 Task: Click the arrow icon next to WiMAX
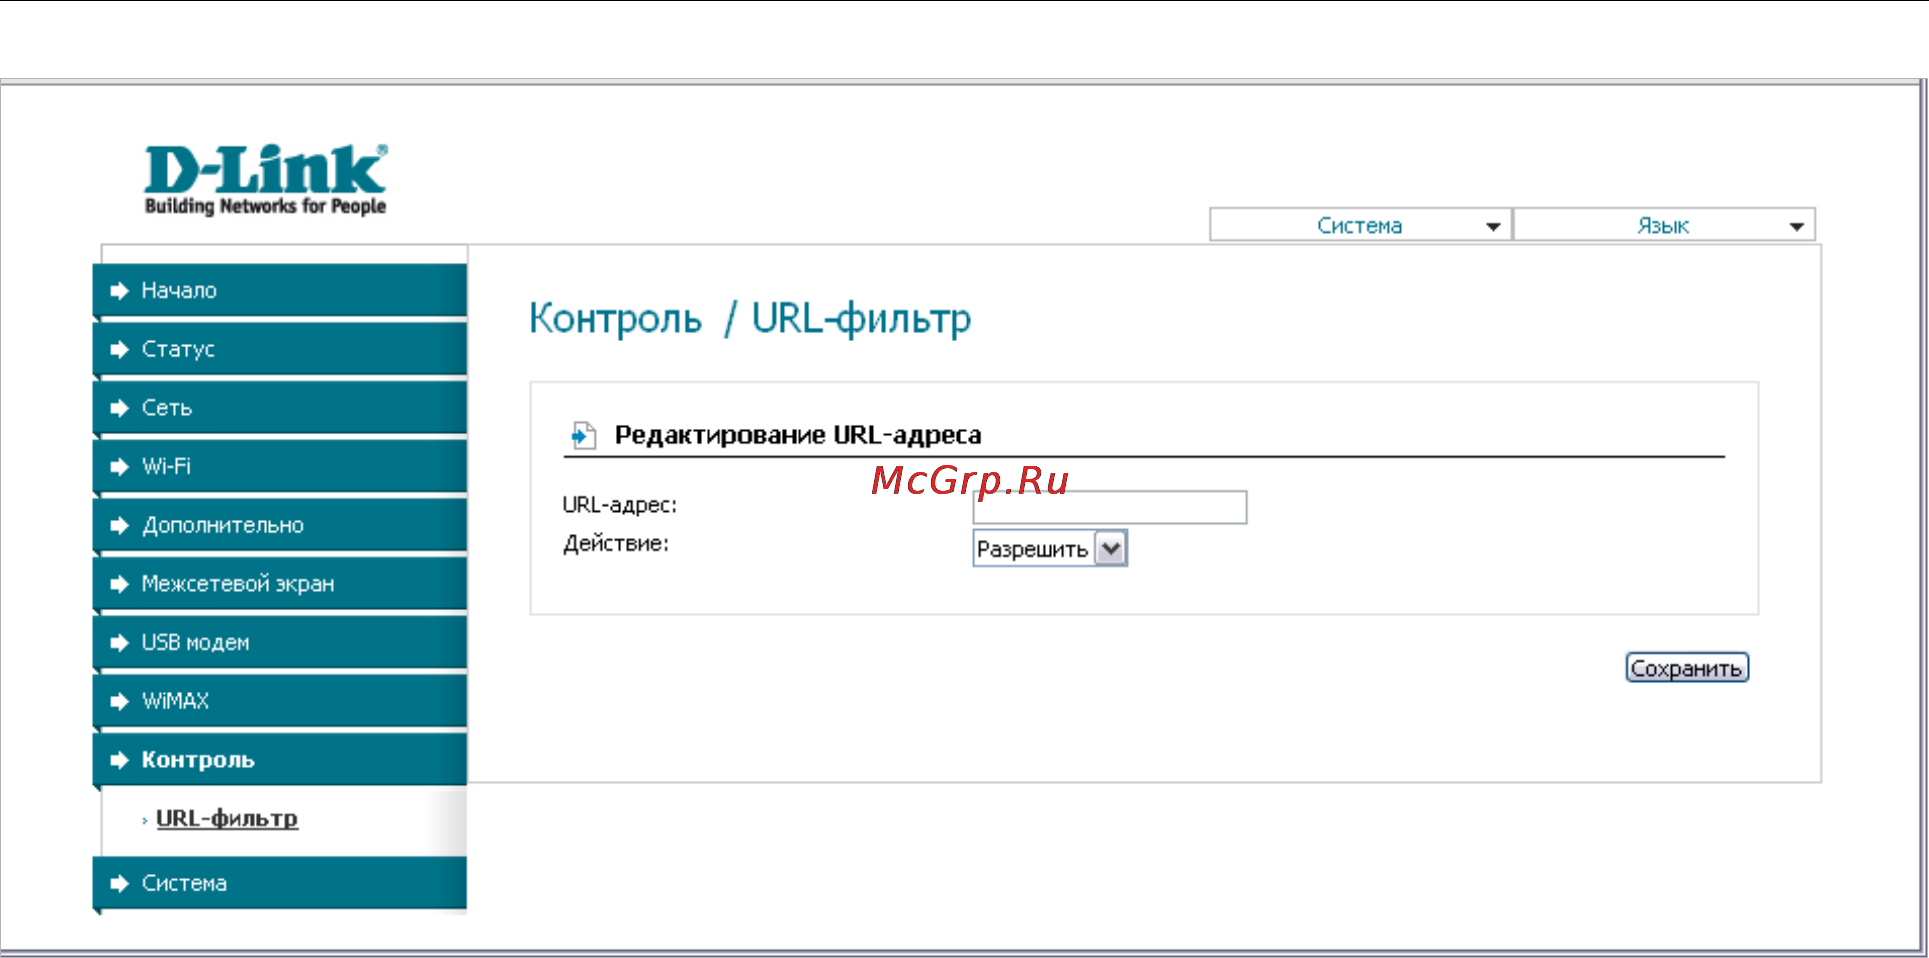coord(120,701)
